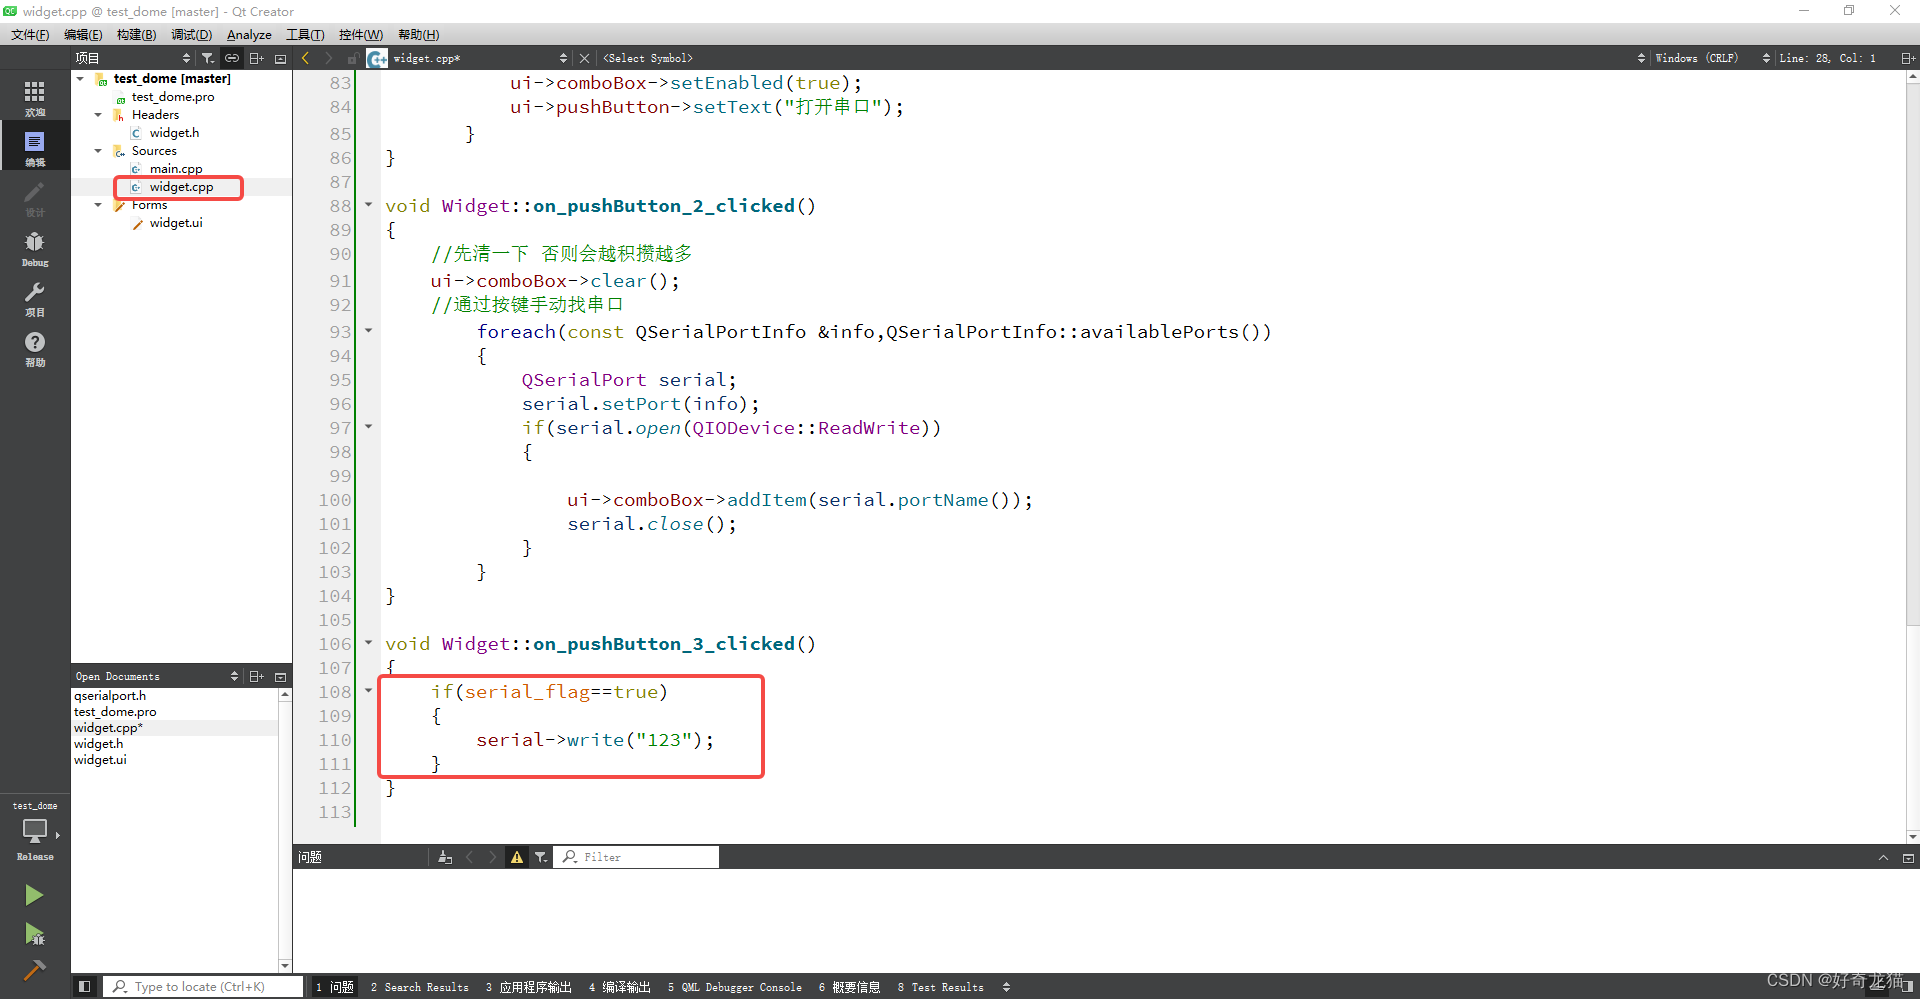Build the project with the hammer icon
This screenshot has width=1920, height=999.
[34, 969]
